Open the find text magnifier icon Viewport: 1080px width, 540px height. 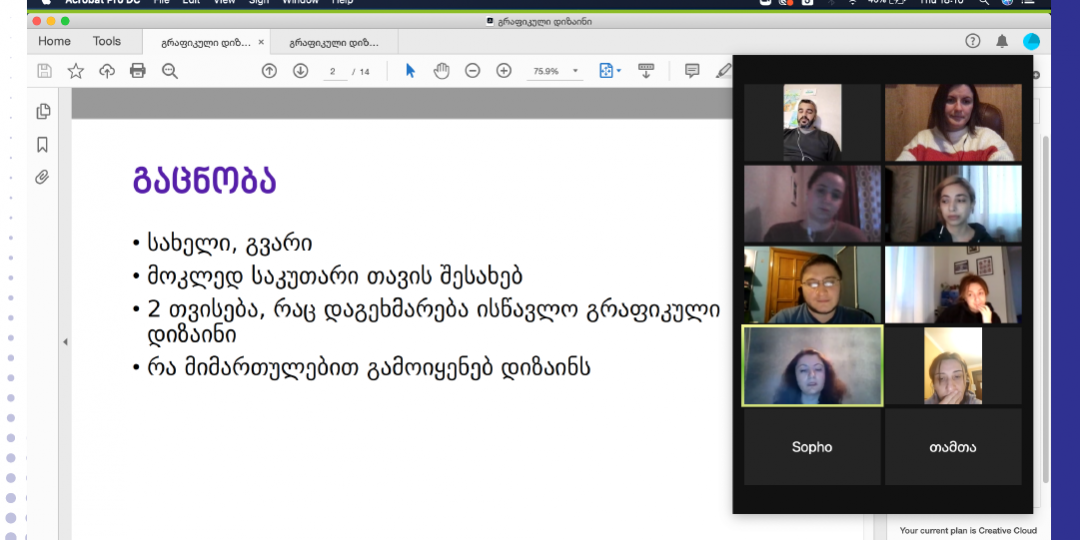pos(169,71)
